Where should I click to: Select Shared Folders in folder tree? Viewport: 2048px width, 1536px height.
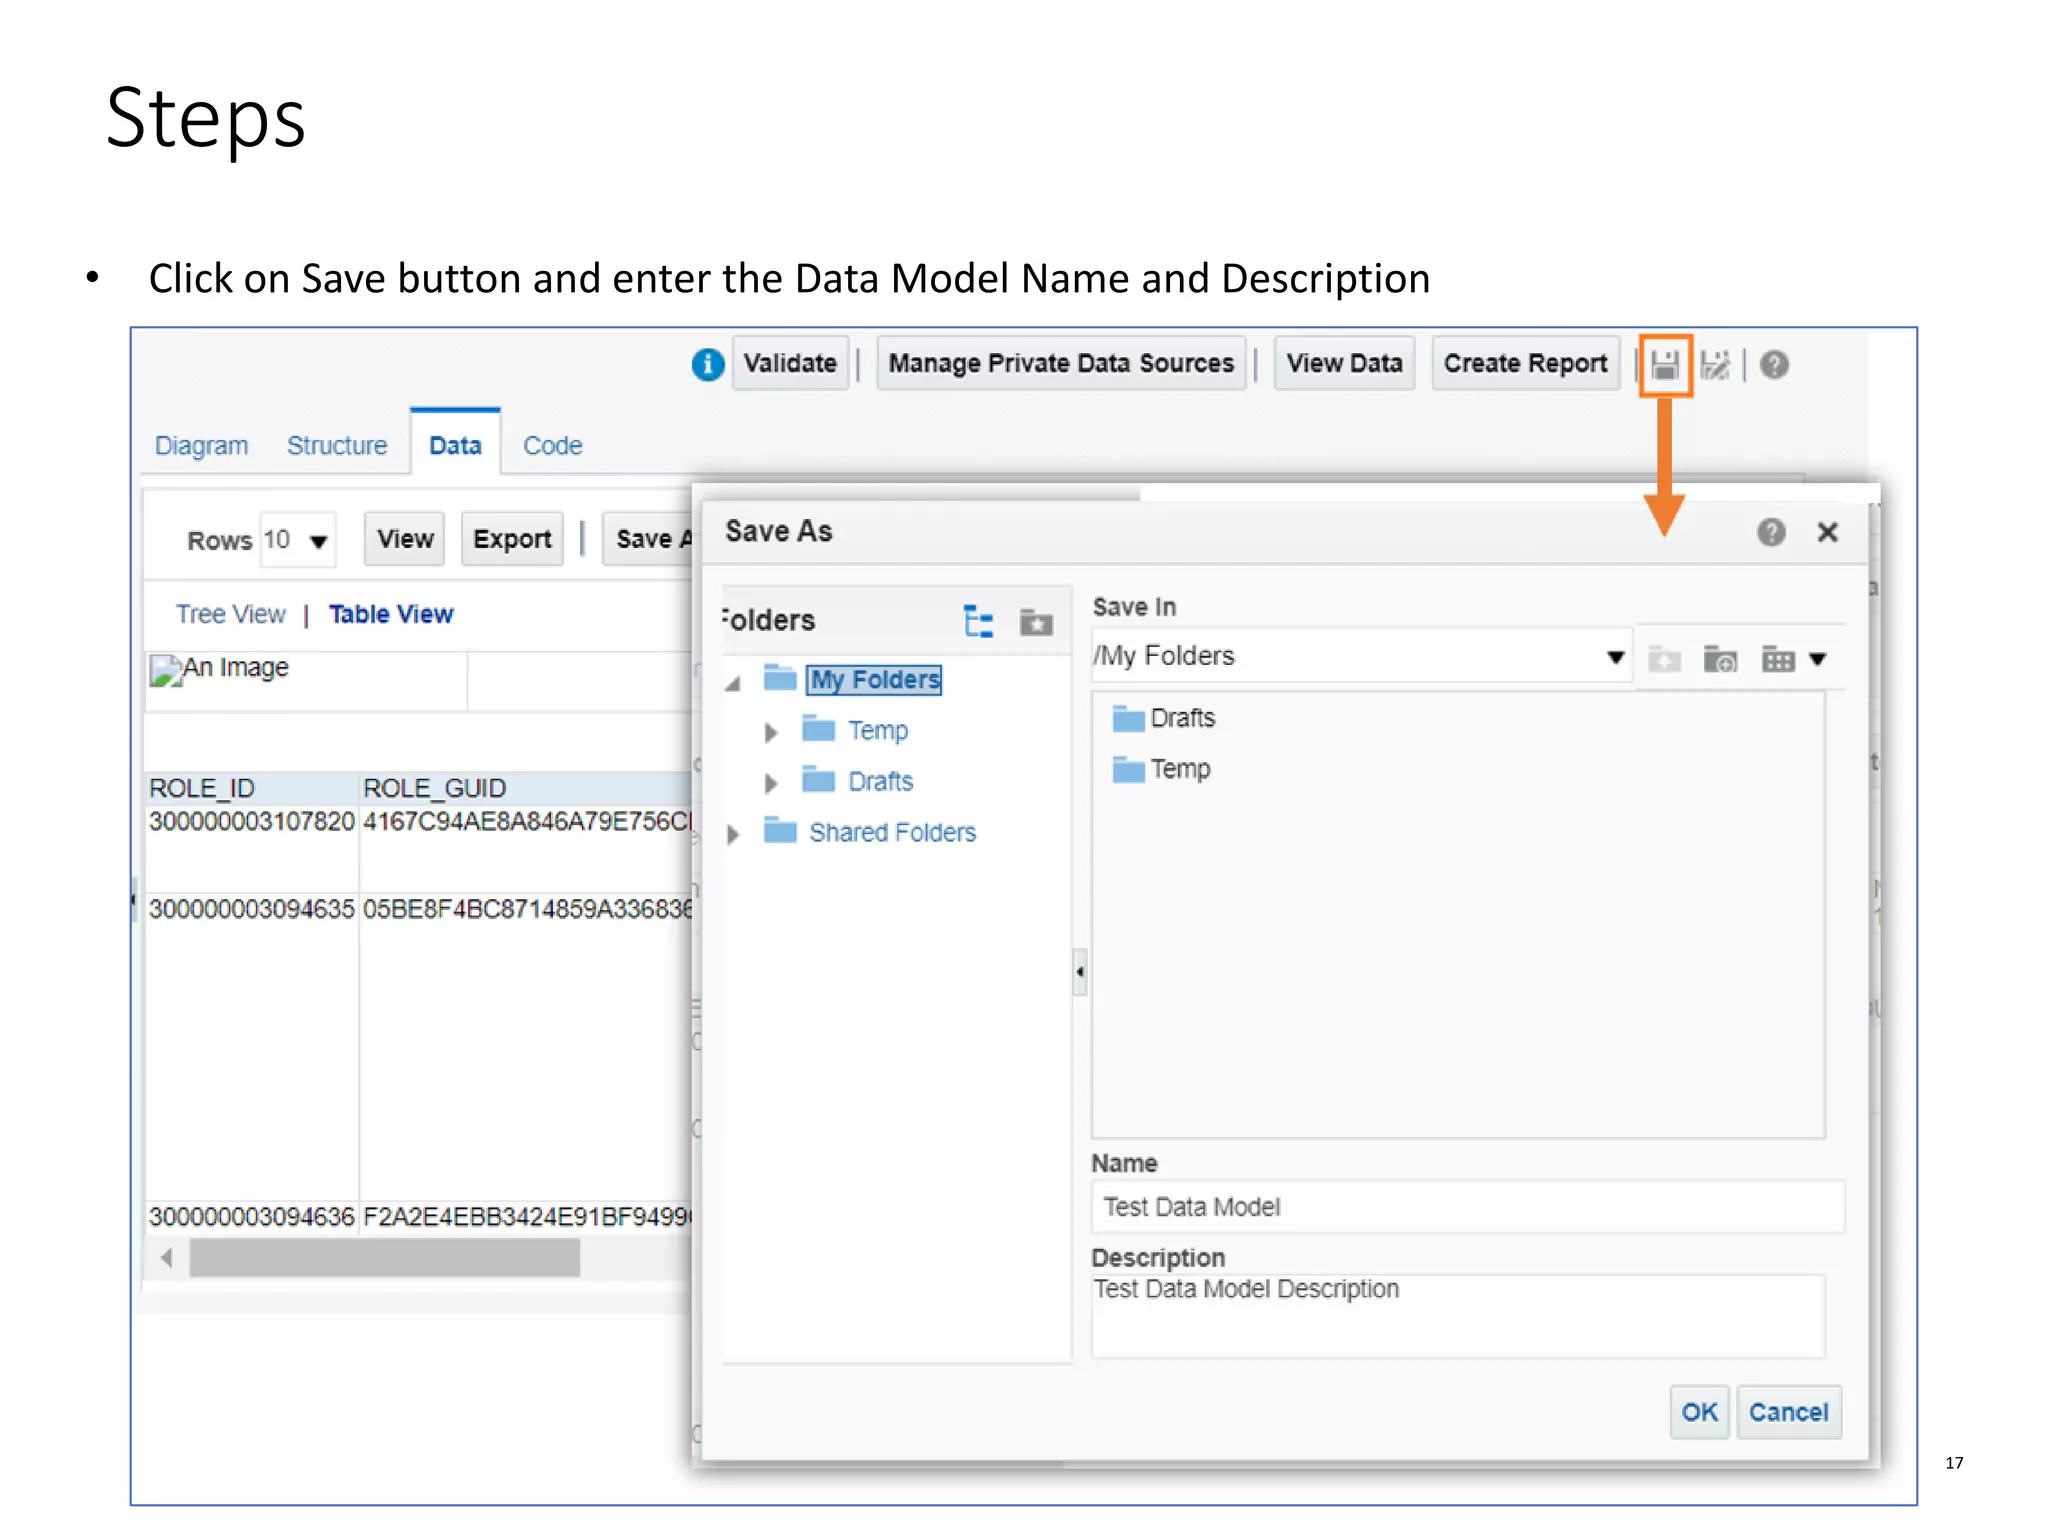[x=892, y=832]
